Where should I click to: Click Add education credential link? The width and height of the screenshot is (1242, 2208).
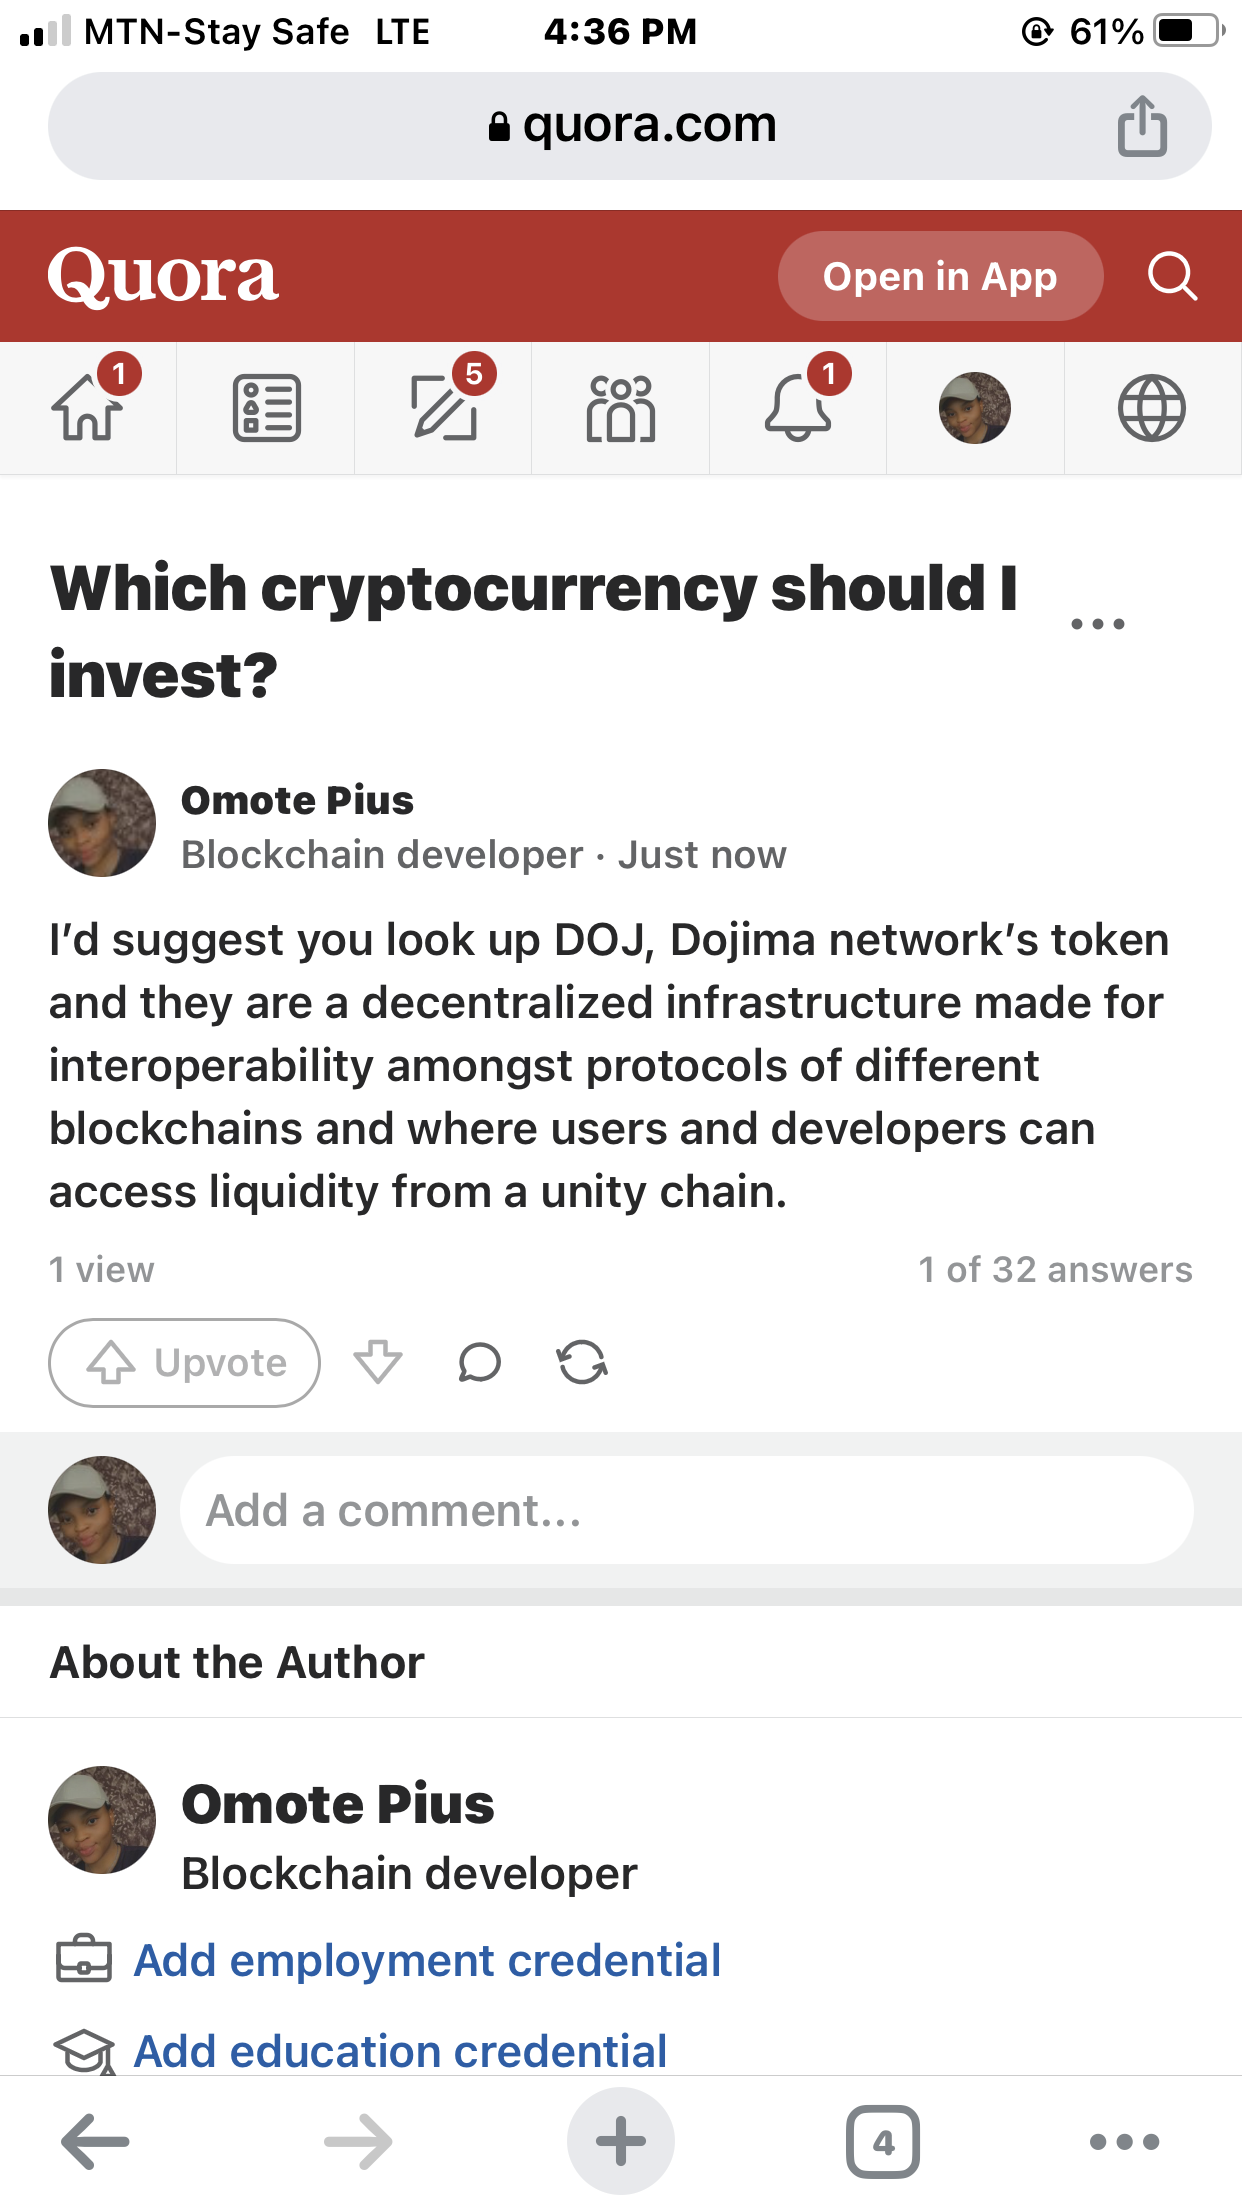(400, 2051)
